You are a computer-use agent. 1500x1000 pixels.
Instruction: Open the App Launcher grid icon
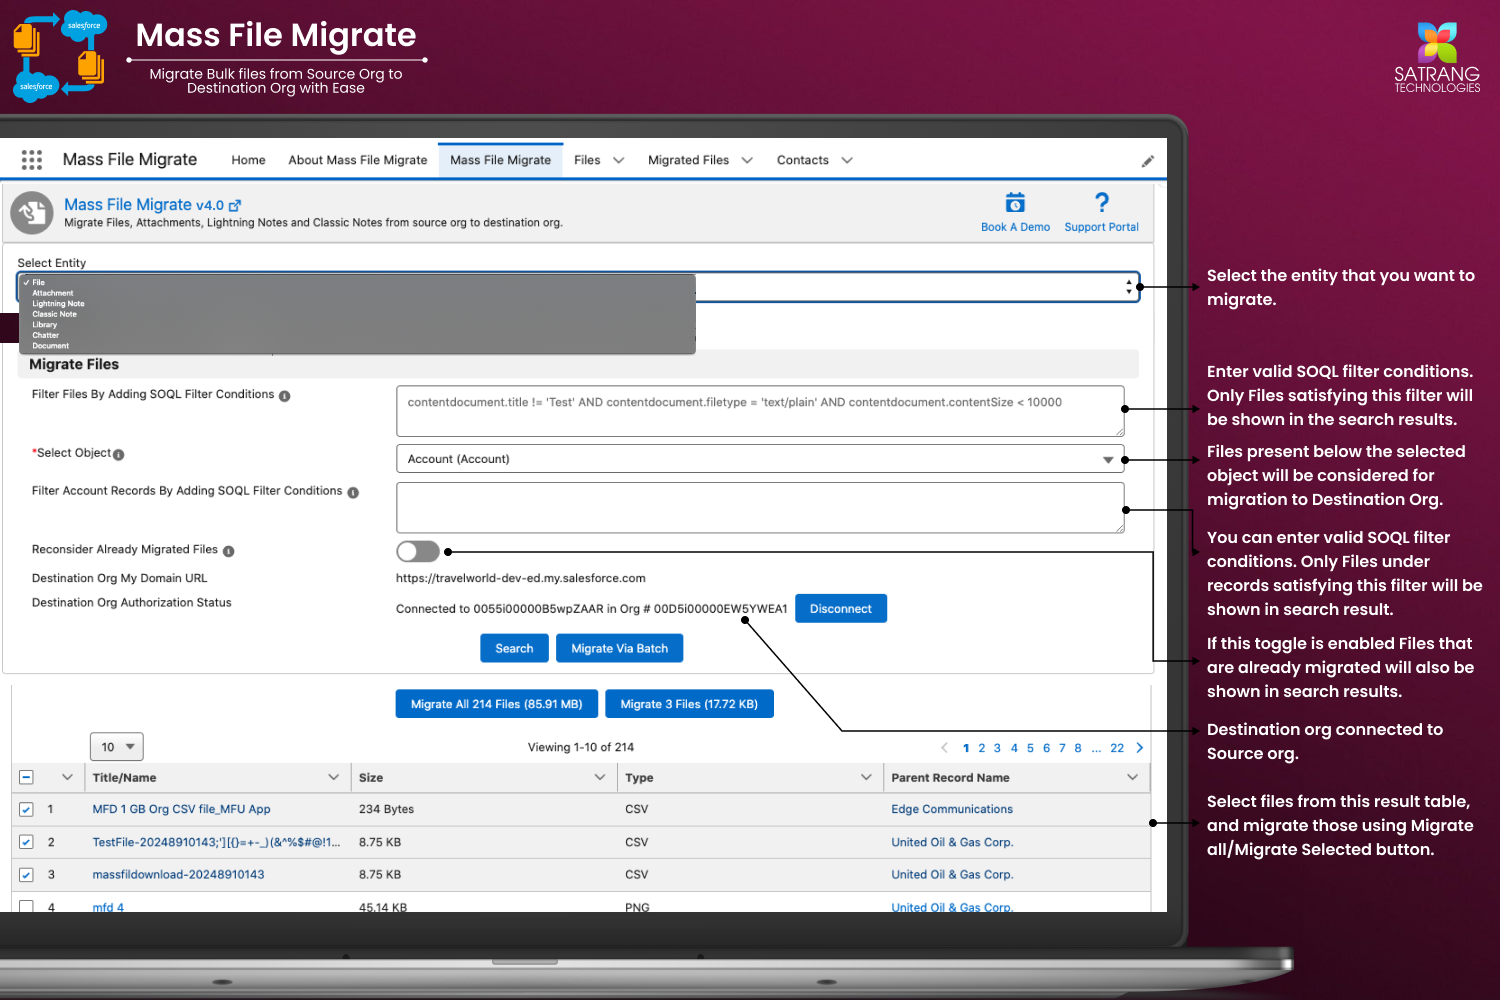pyautogui.click(x=32, y=160)
